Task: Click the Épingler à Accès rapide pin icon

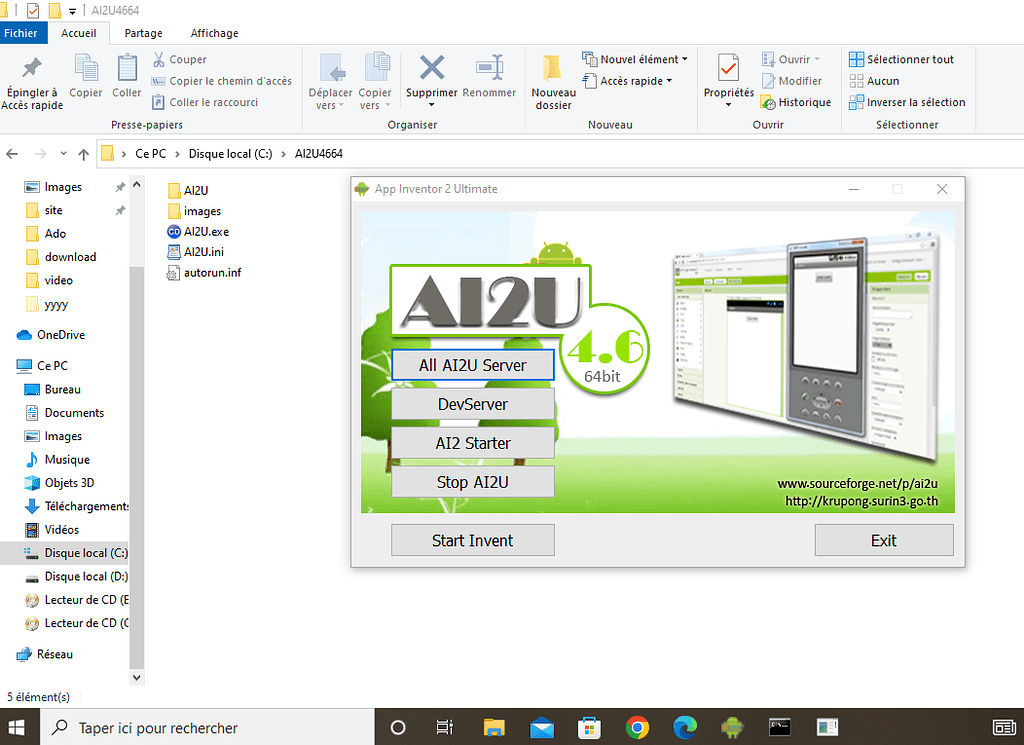Action: point(32,70)
